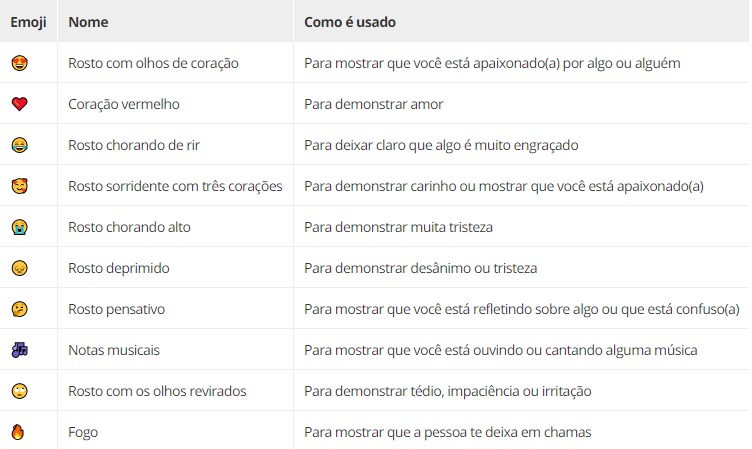Click the rolling eyes face emoji

[20, 391]
